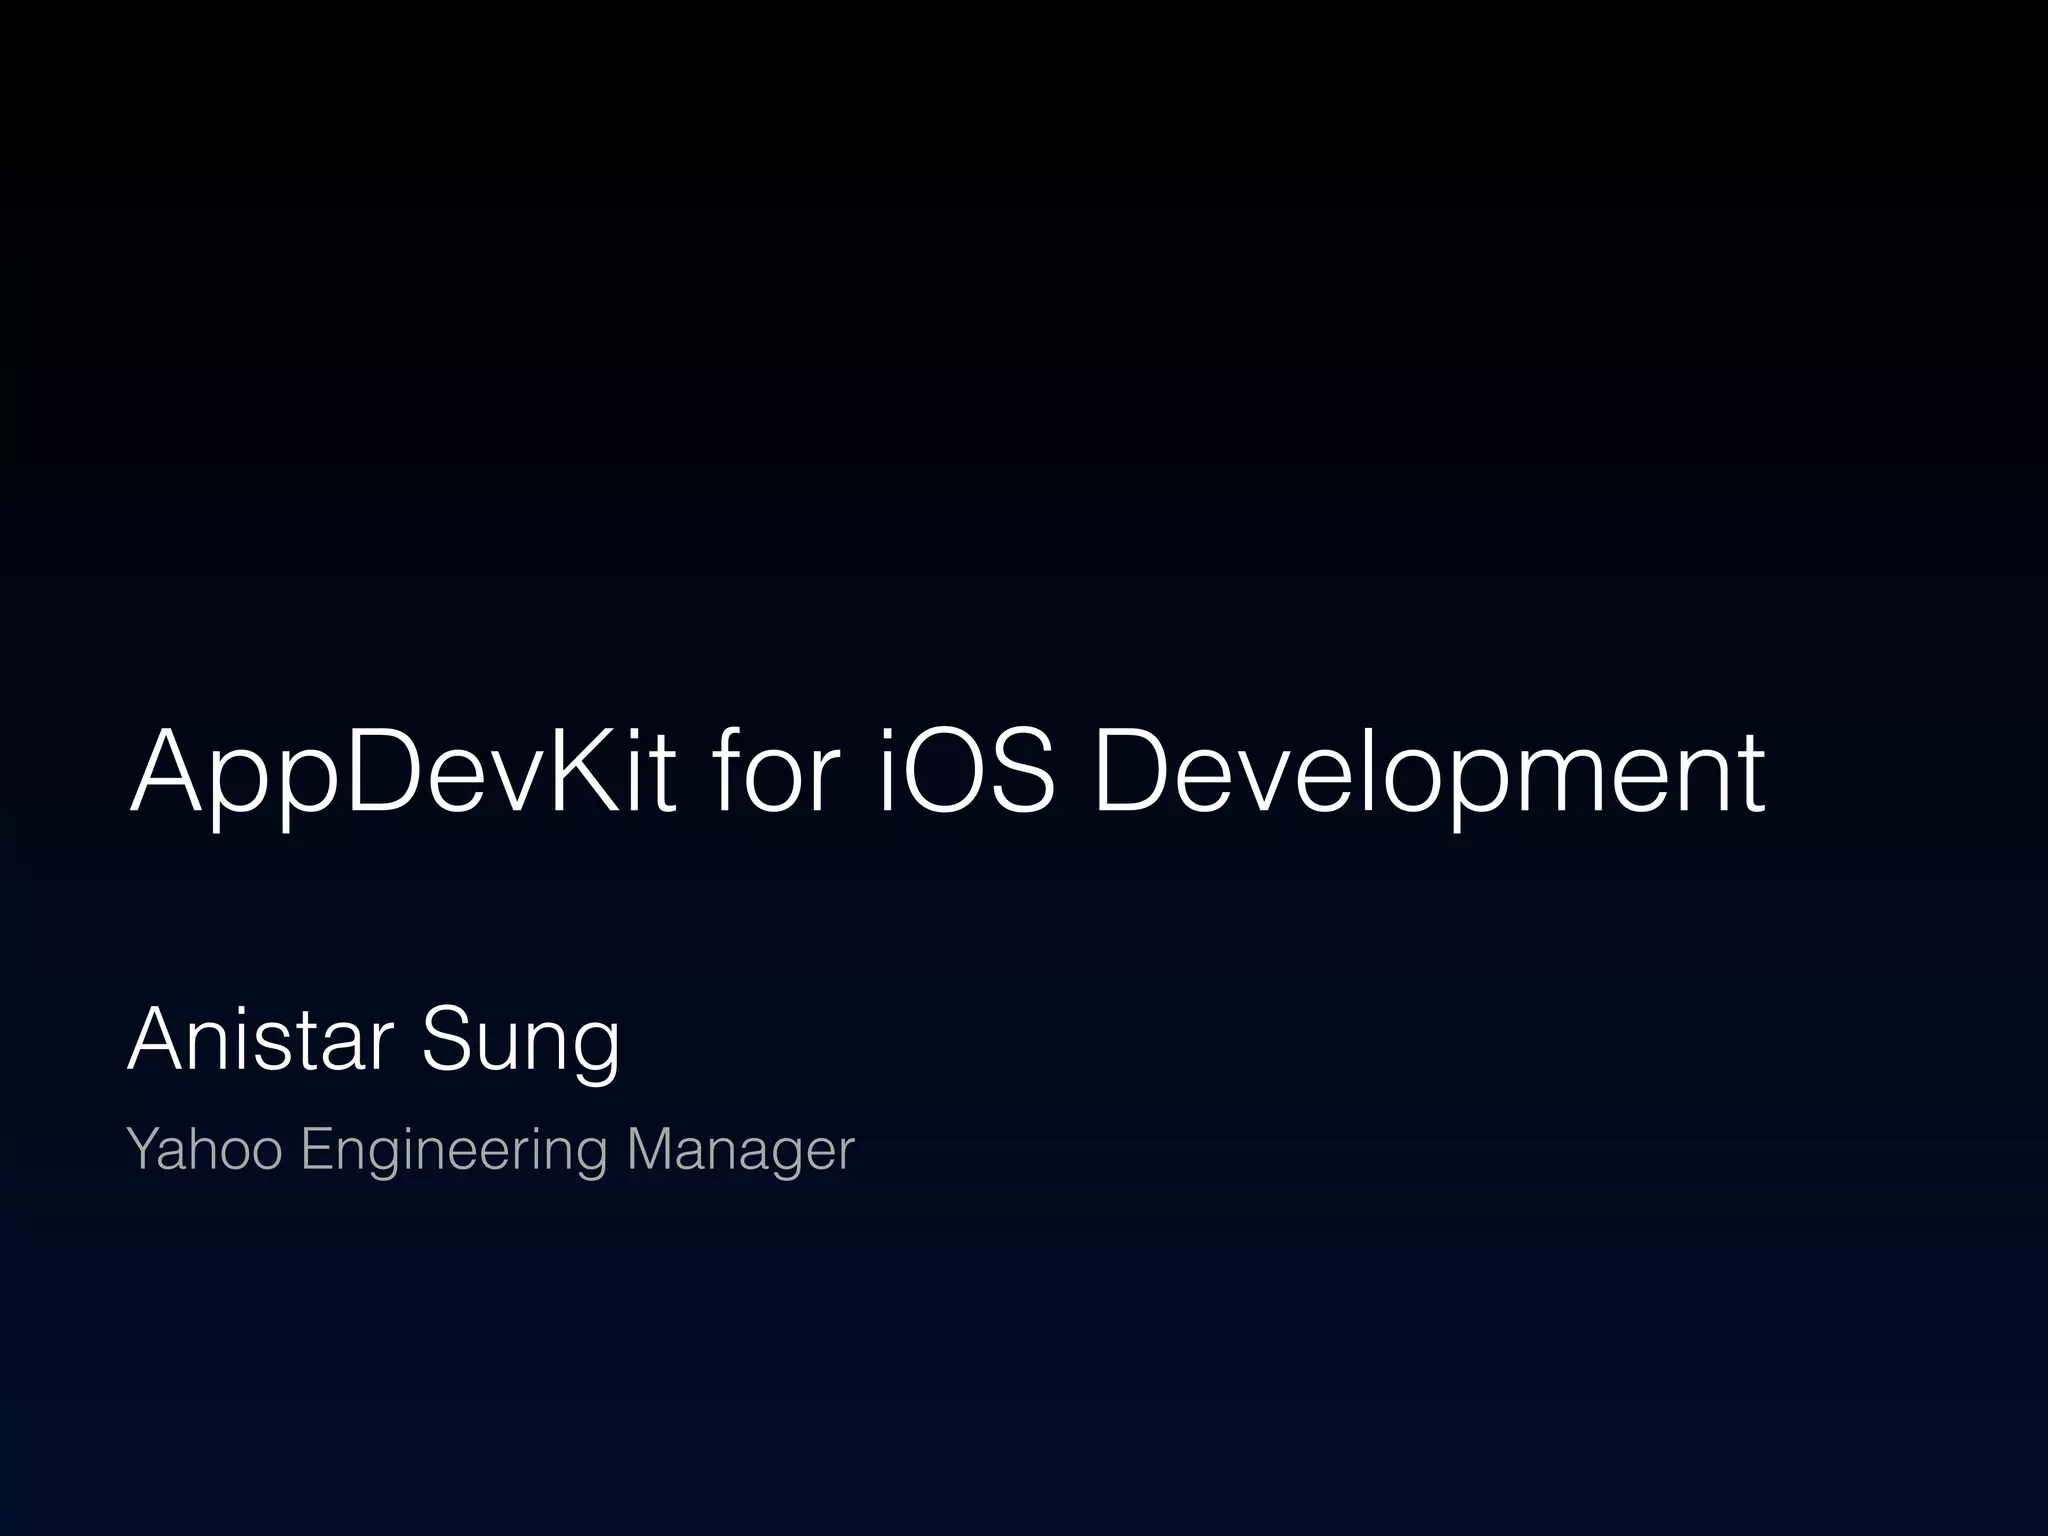
Task: Click the capital A starting Anistar
Action: click(153, 1040)
